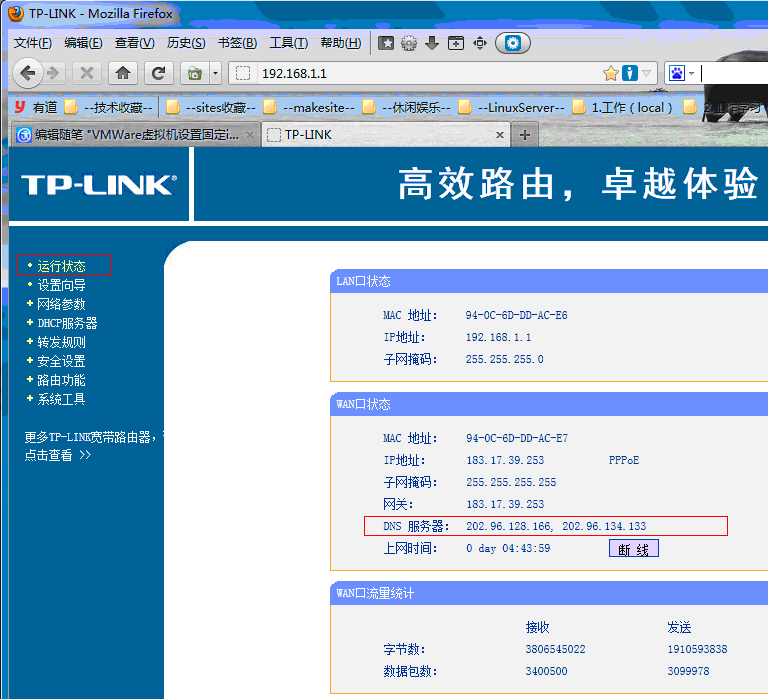Viewport: 768px width, 699px height.
Task: Click the blue rounded settings gear button
Action: pos(513,43)
